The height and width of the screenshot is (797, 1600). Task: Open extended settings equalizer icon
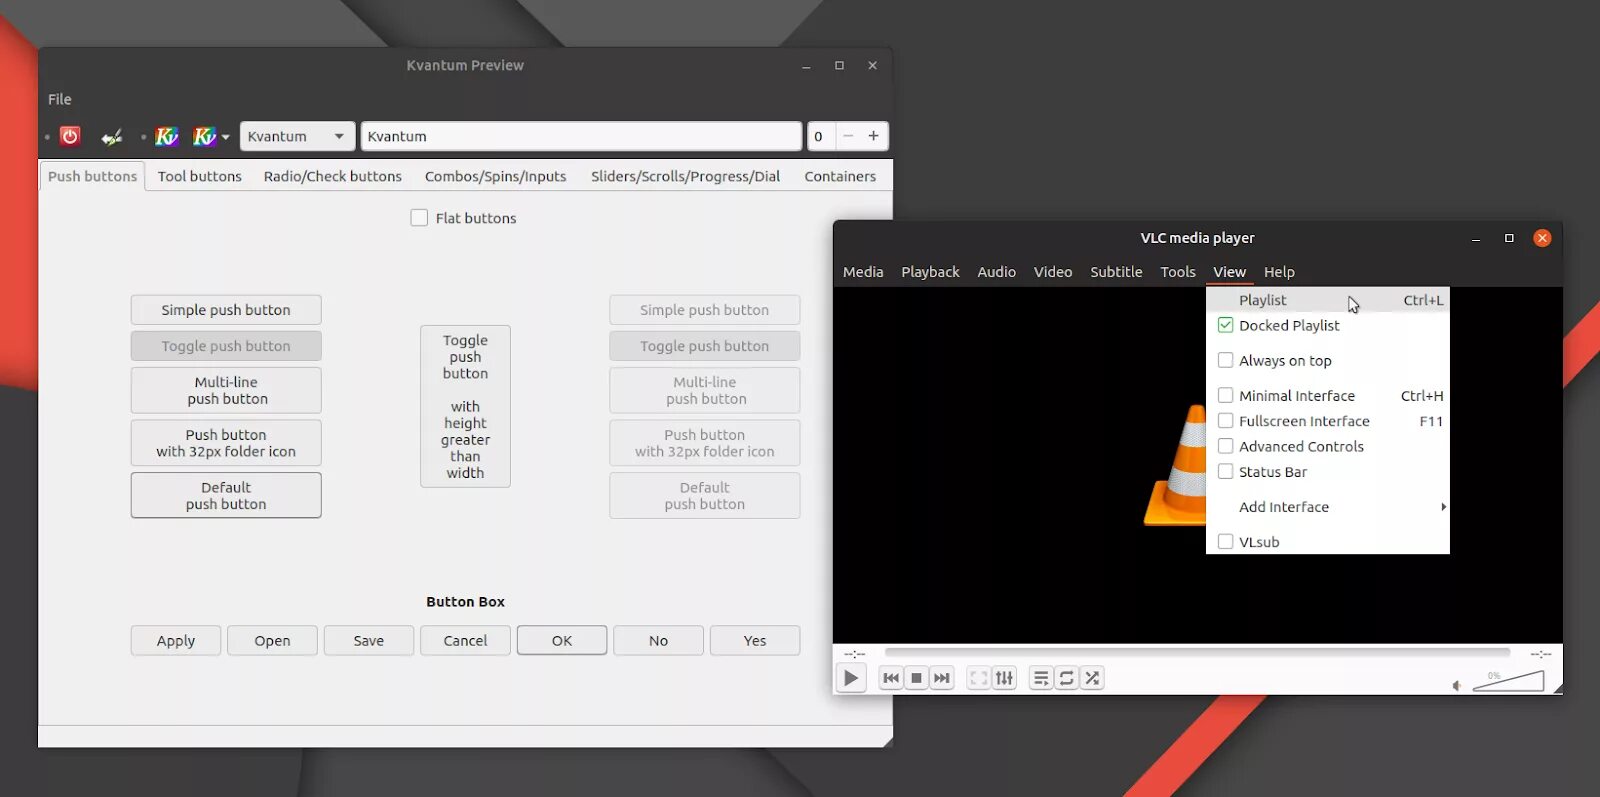click(1004, 678)
